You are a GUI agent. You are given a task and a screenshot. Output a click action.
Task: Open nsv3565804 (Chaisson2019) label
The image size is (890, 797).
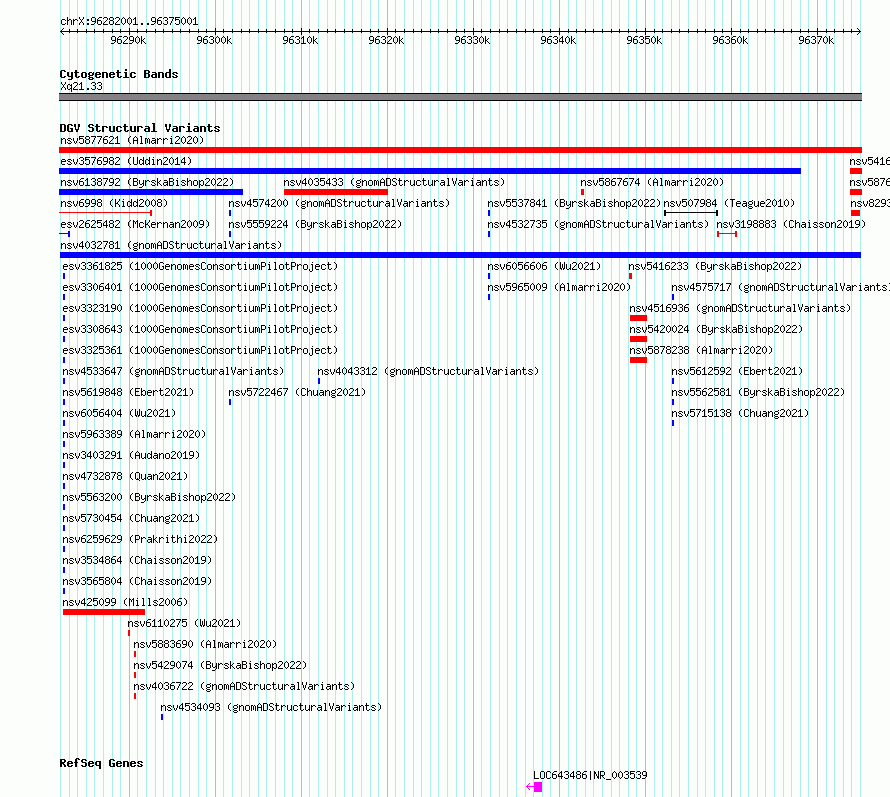[137, 581]
